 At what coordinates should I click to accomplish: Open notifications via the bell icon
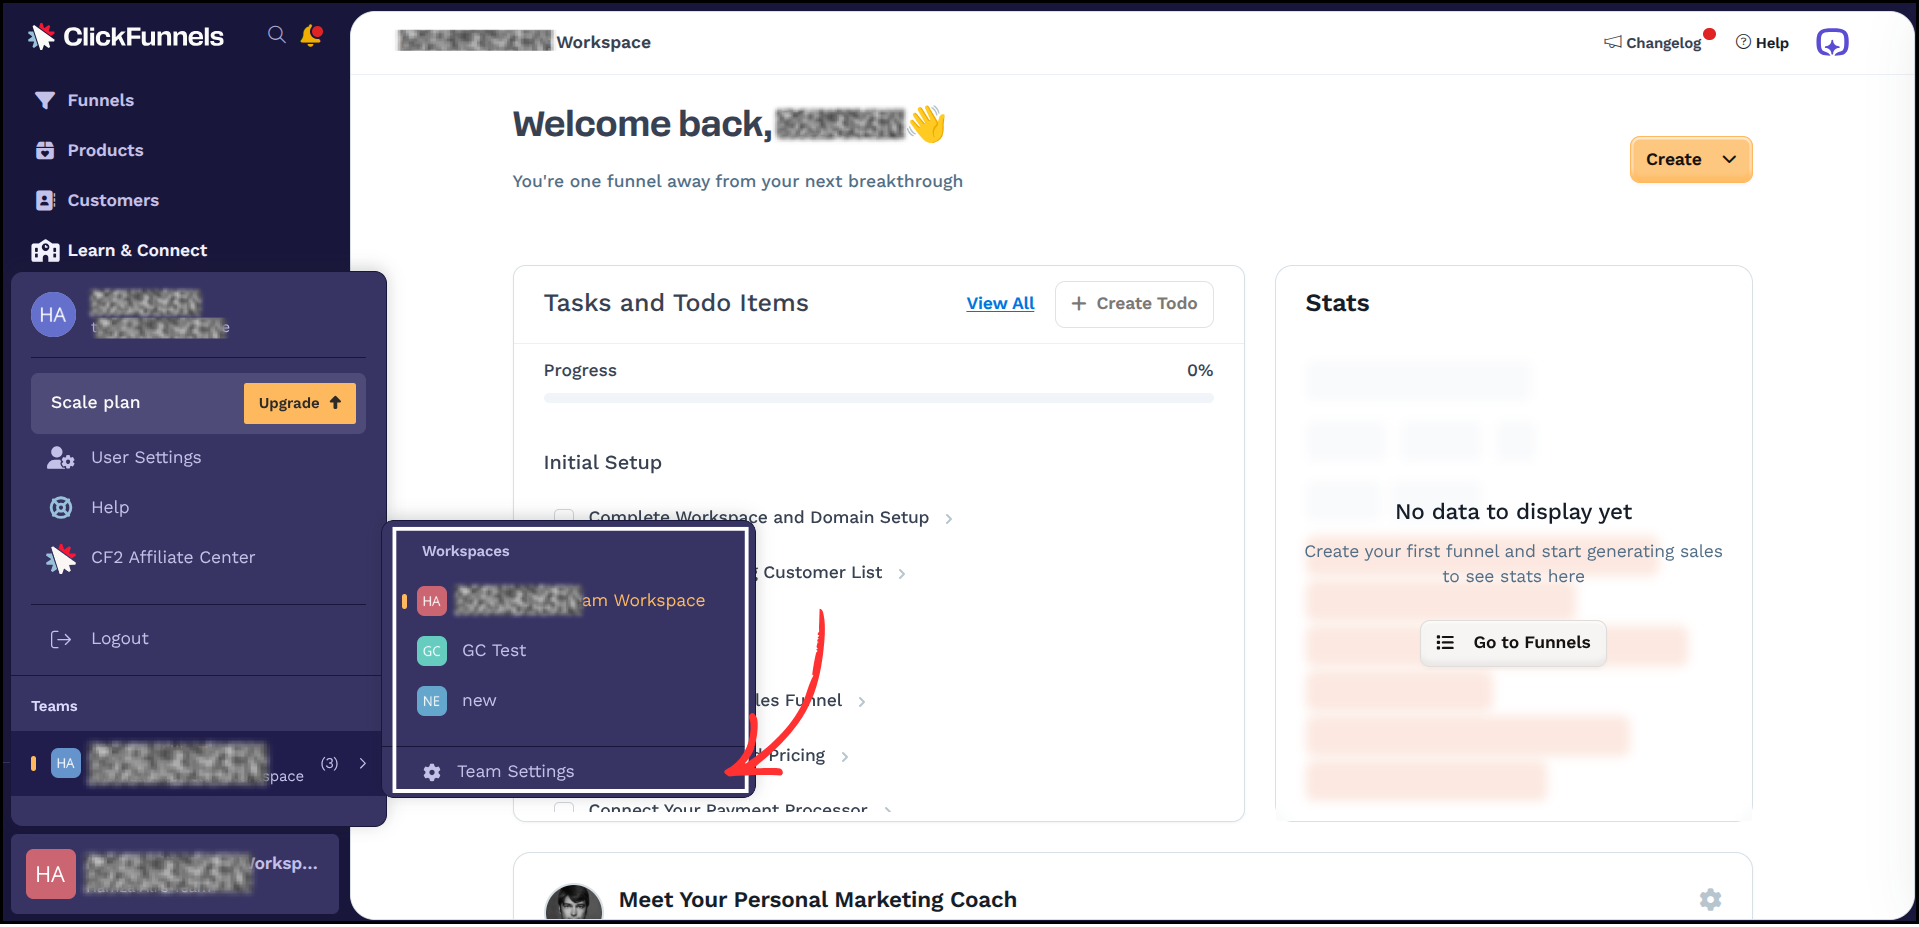coord(311,34)
